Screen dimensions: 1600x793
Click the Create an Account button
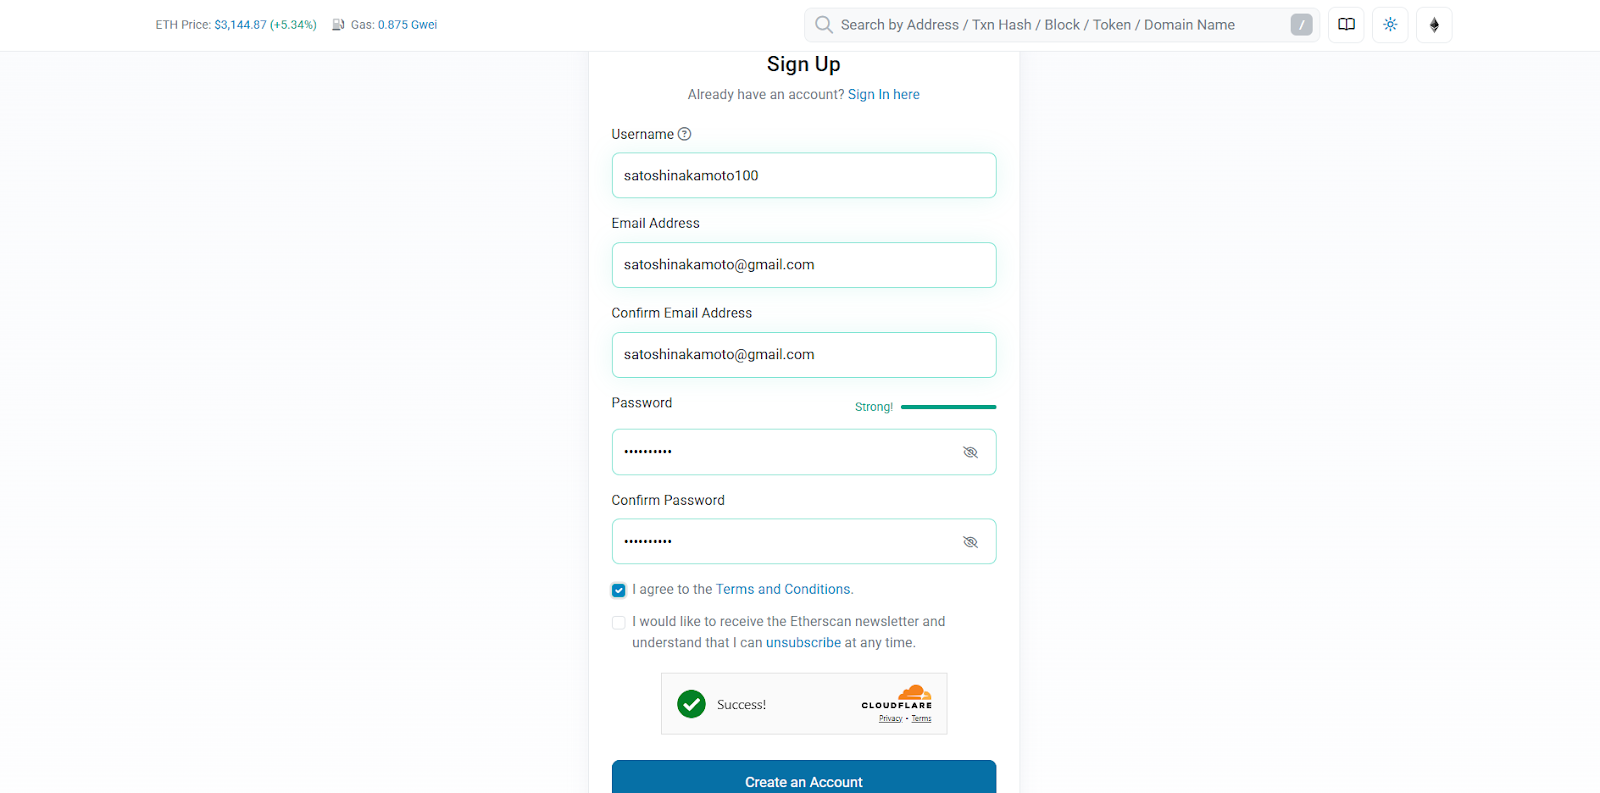point(803,778)
